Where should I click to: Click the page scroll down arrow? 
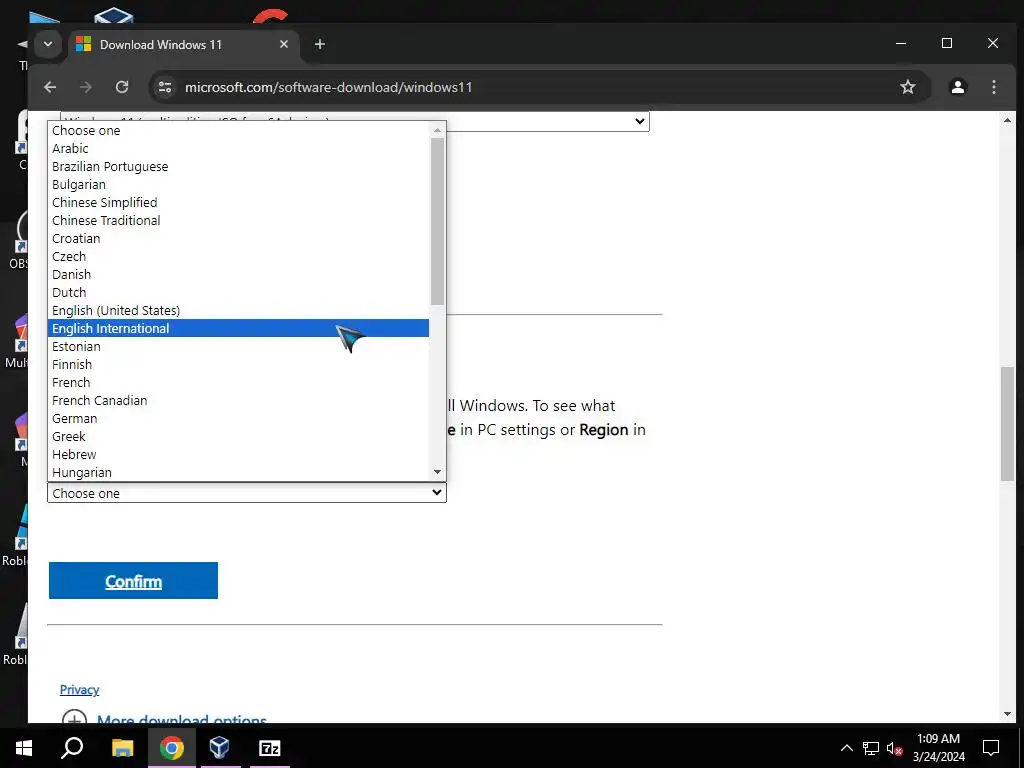[x=1007, y=714]
